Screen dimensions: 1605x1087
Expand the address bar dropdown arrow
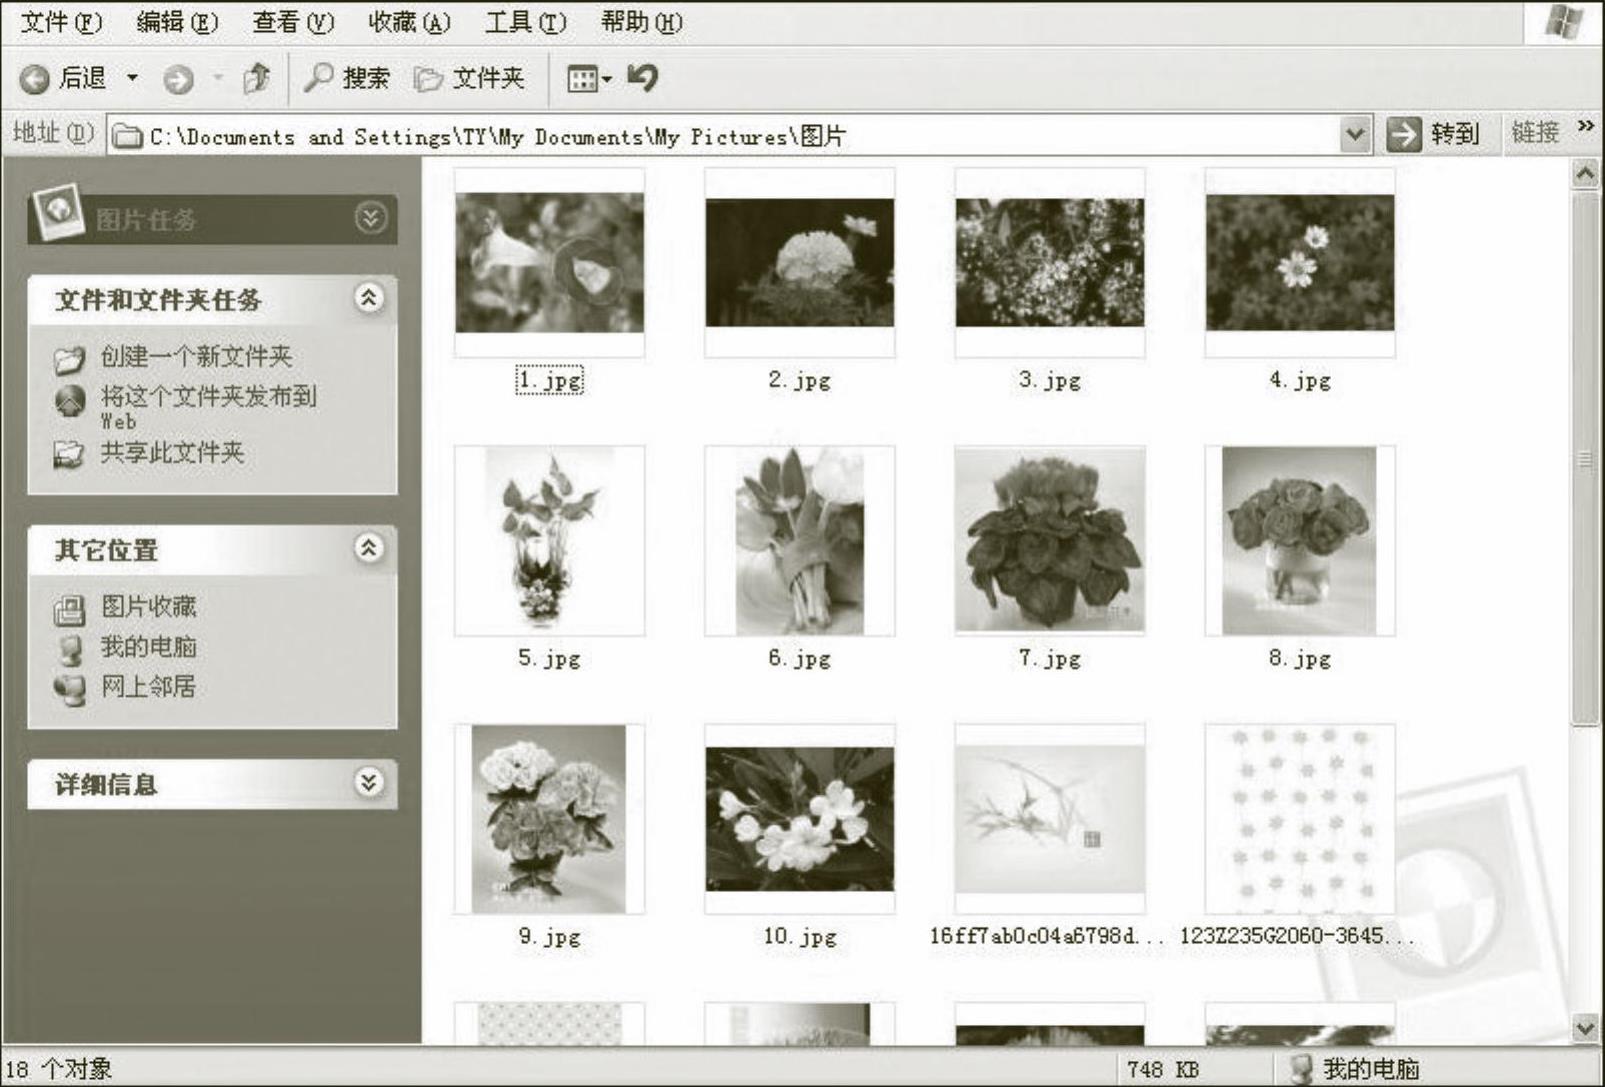[x=1355, y=134]
